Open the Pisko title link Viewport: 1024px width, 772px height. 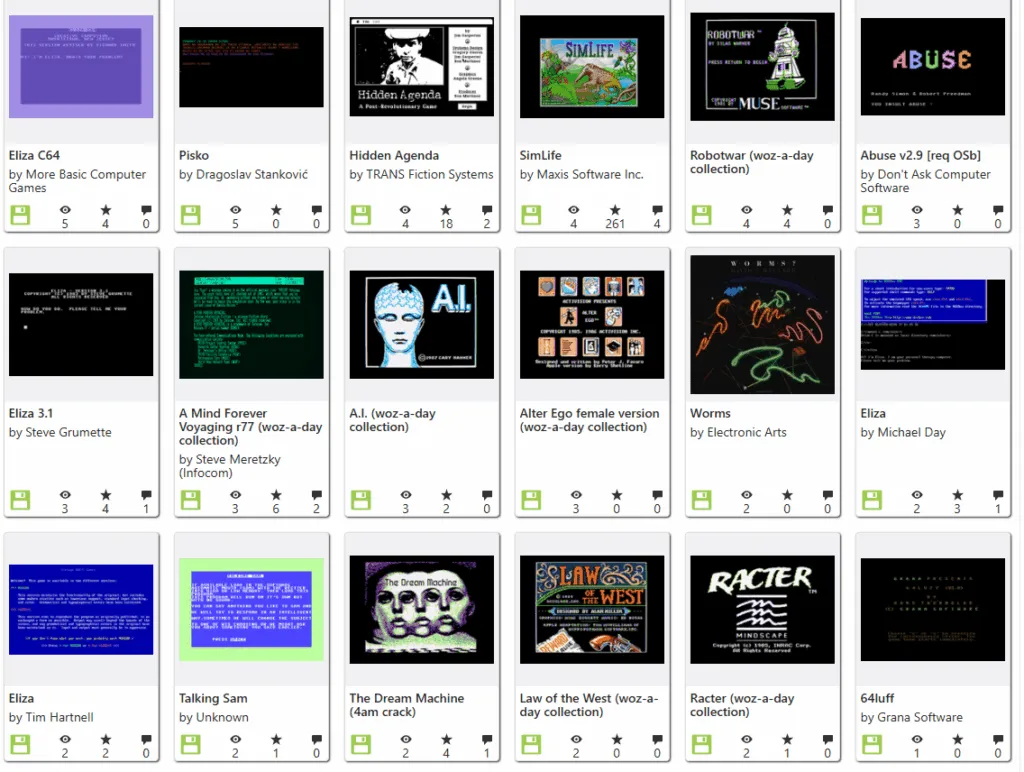tap(194, 155)
